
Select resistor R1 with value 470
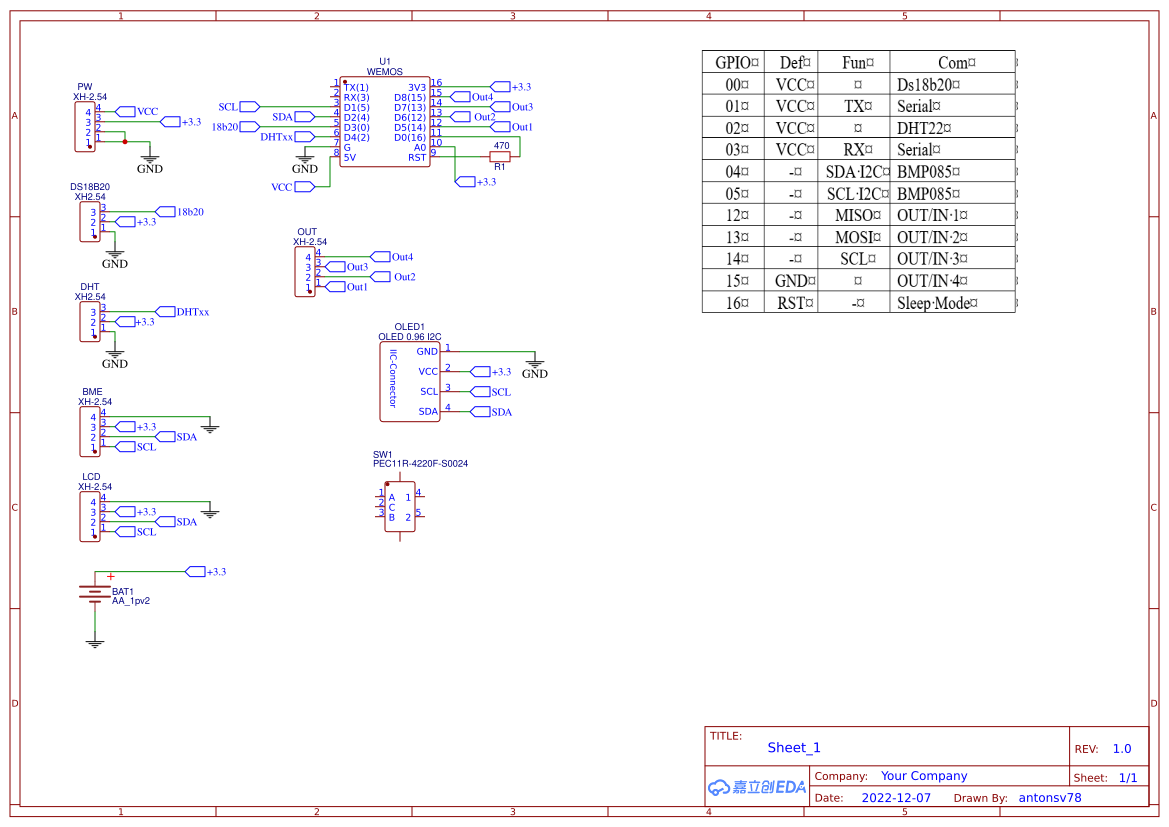[x=499, y=156]
